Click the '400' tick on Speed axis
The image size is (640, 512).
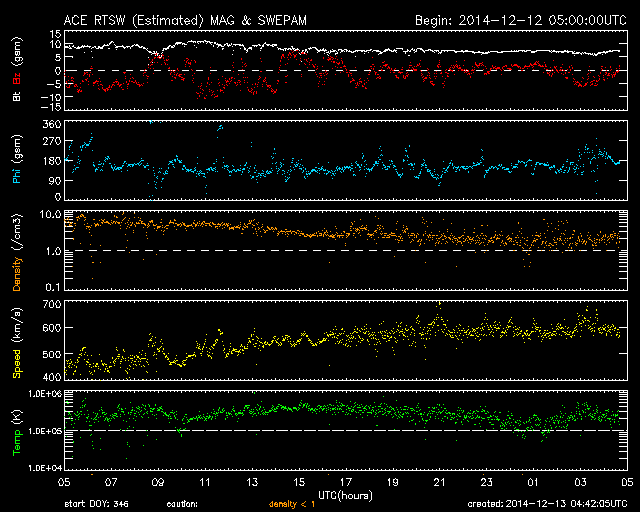tap(52, 376)
